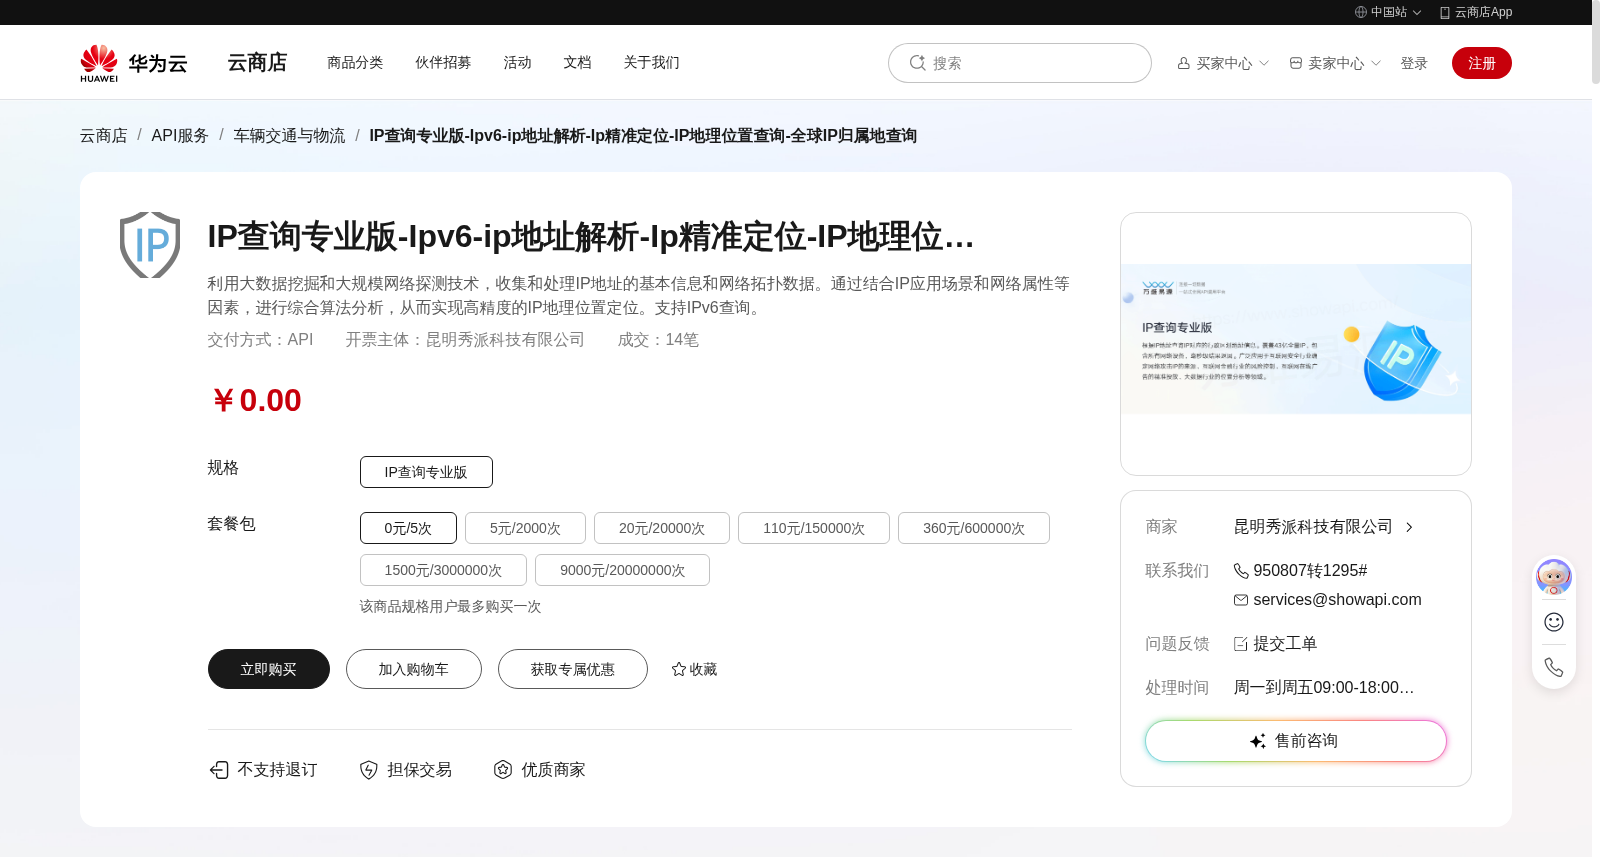Expand the 买家中心 dropdown
The width and height of the screenshot is (1600, 857).
[x=1264, y=63]
